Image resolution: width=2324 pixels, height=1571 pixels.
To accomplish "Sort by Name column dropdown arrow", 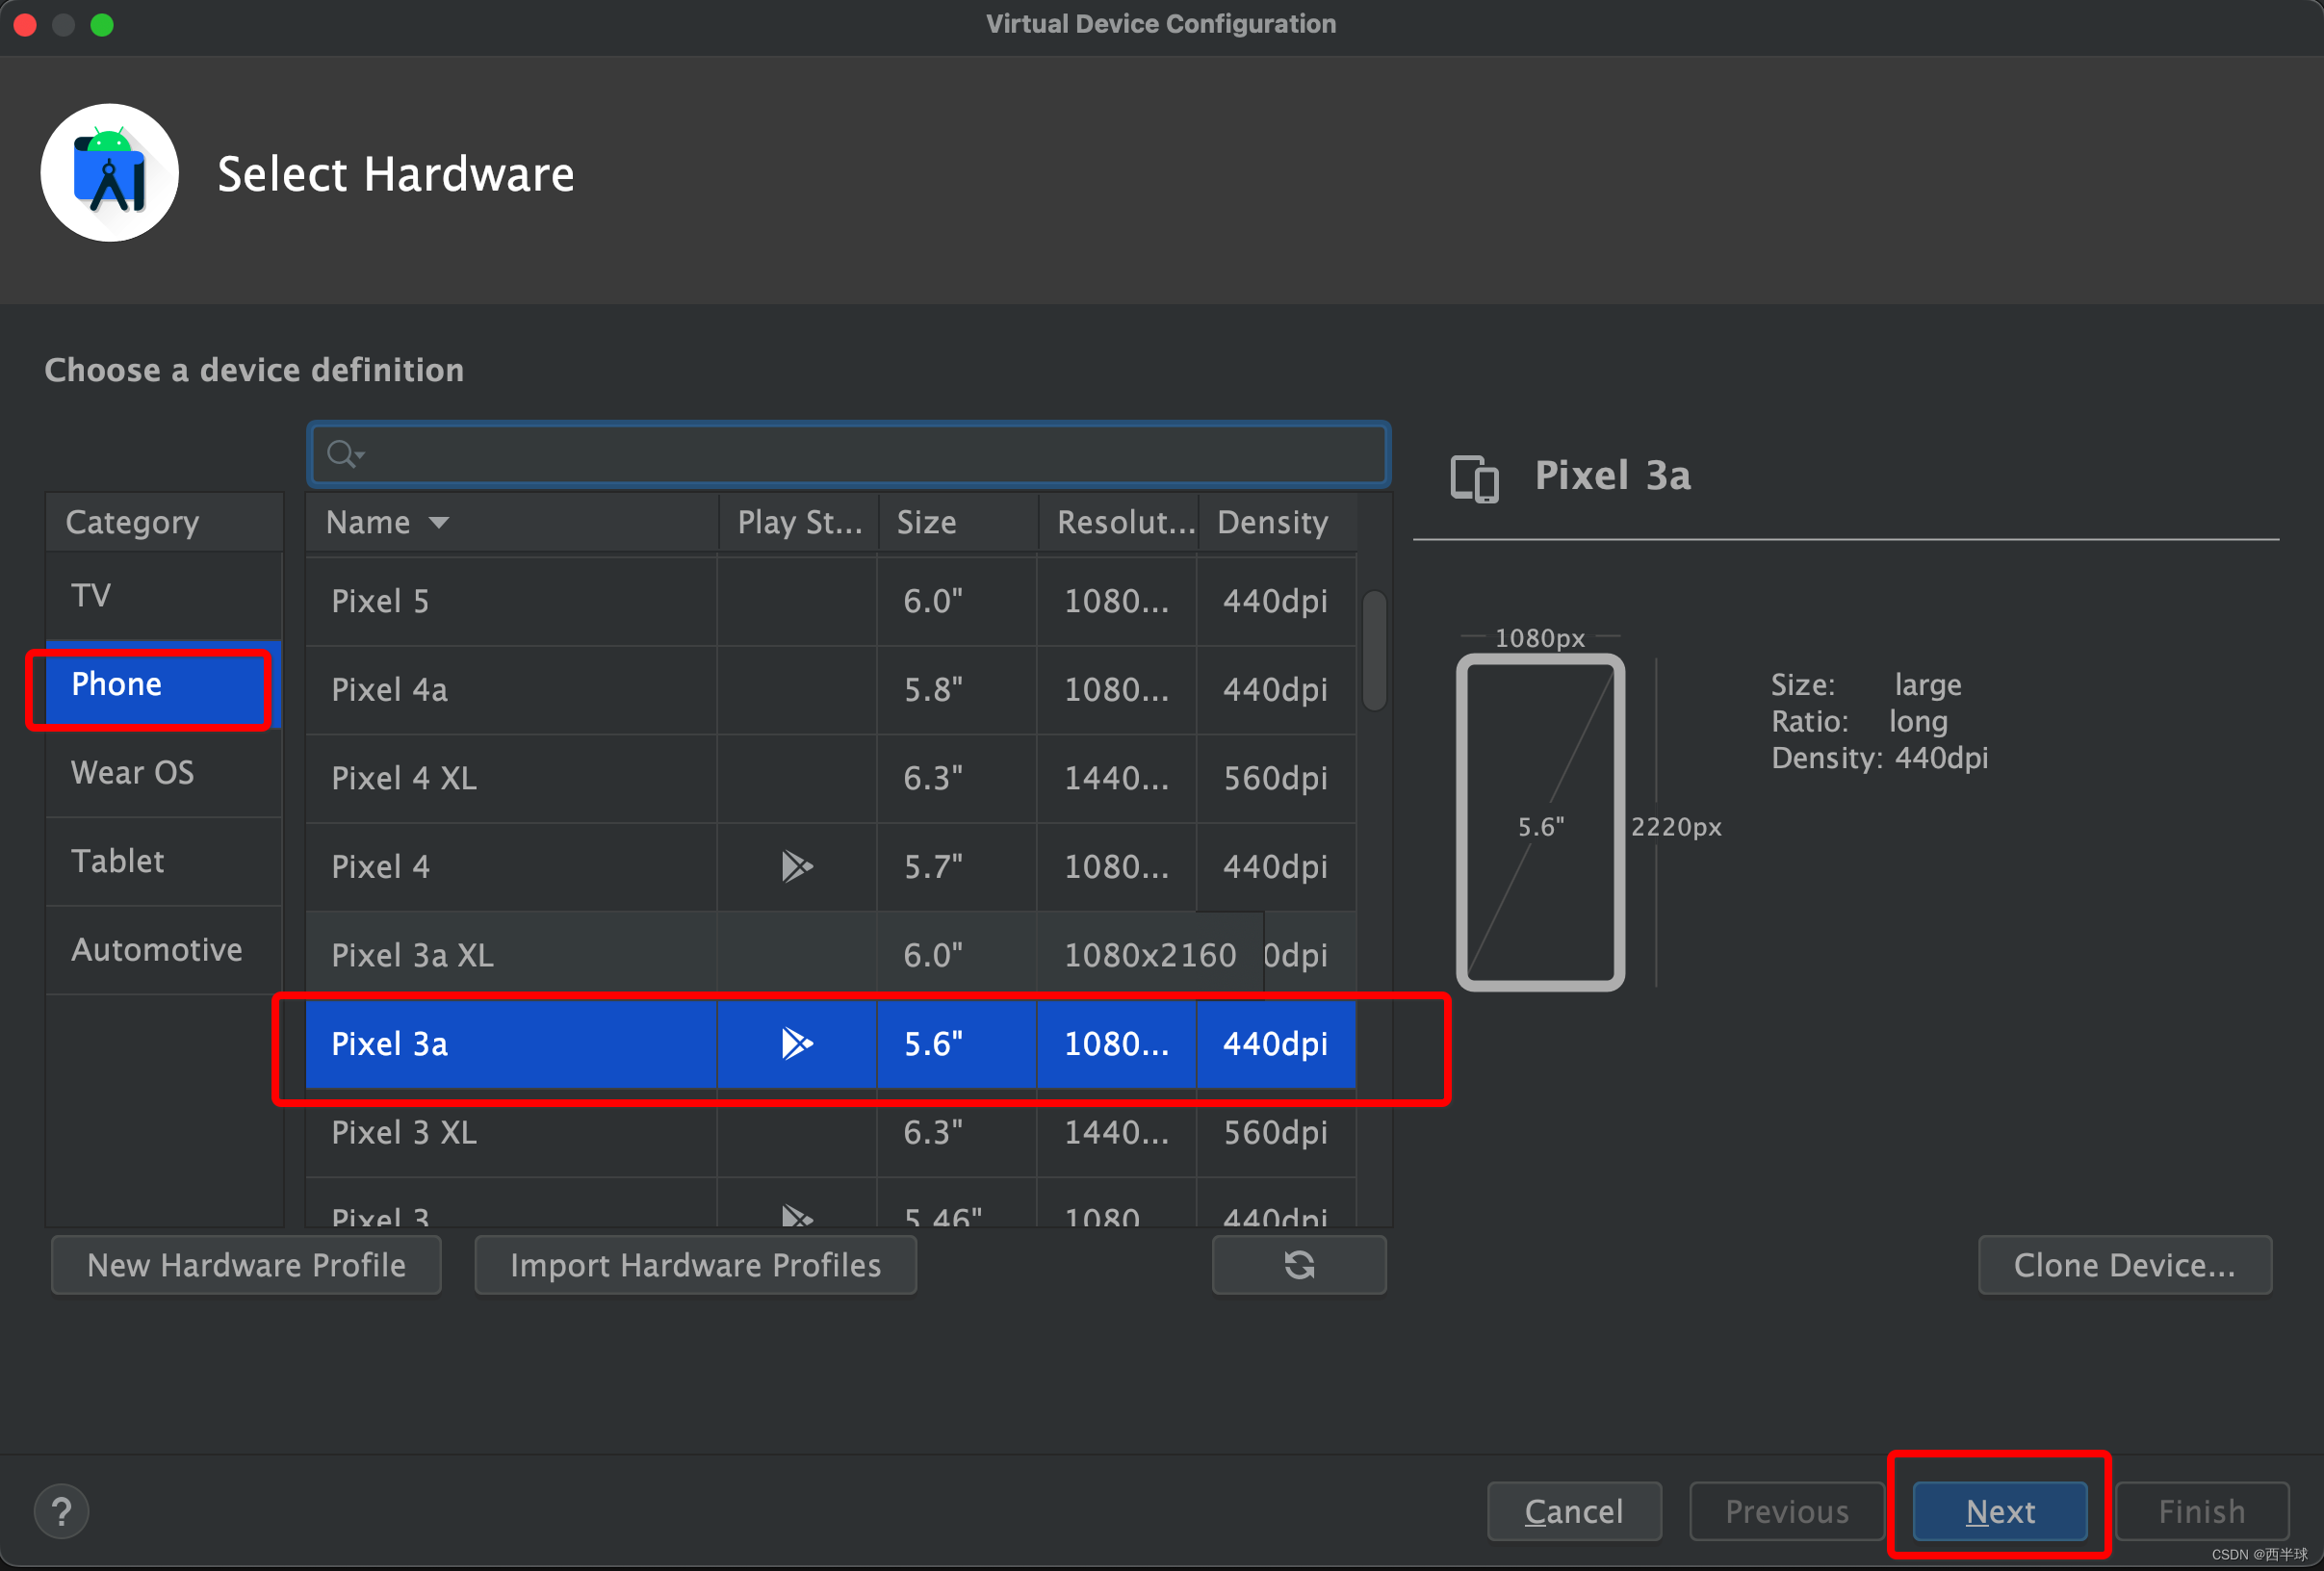I will click(438, 522).
